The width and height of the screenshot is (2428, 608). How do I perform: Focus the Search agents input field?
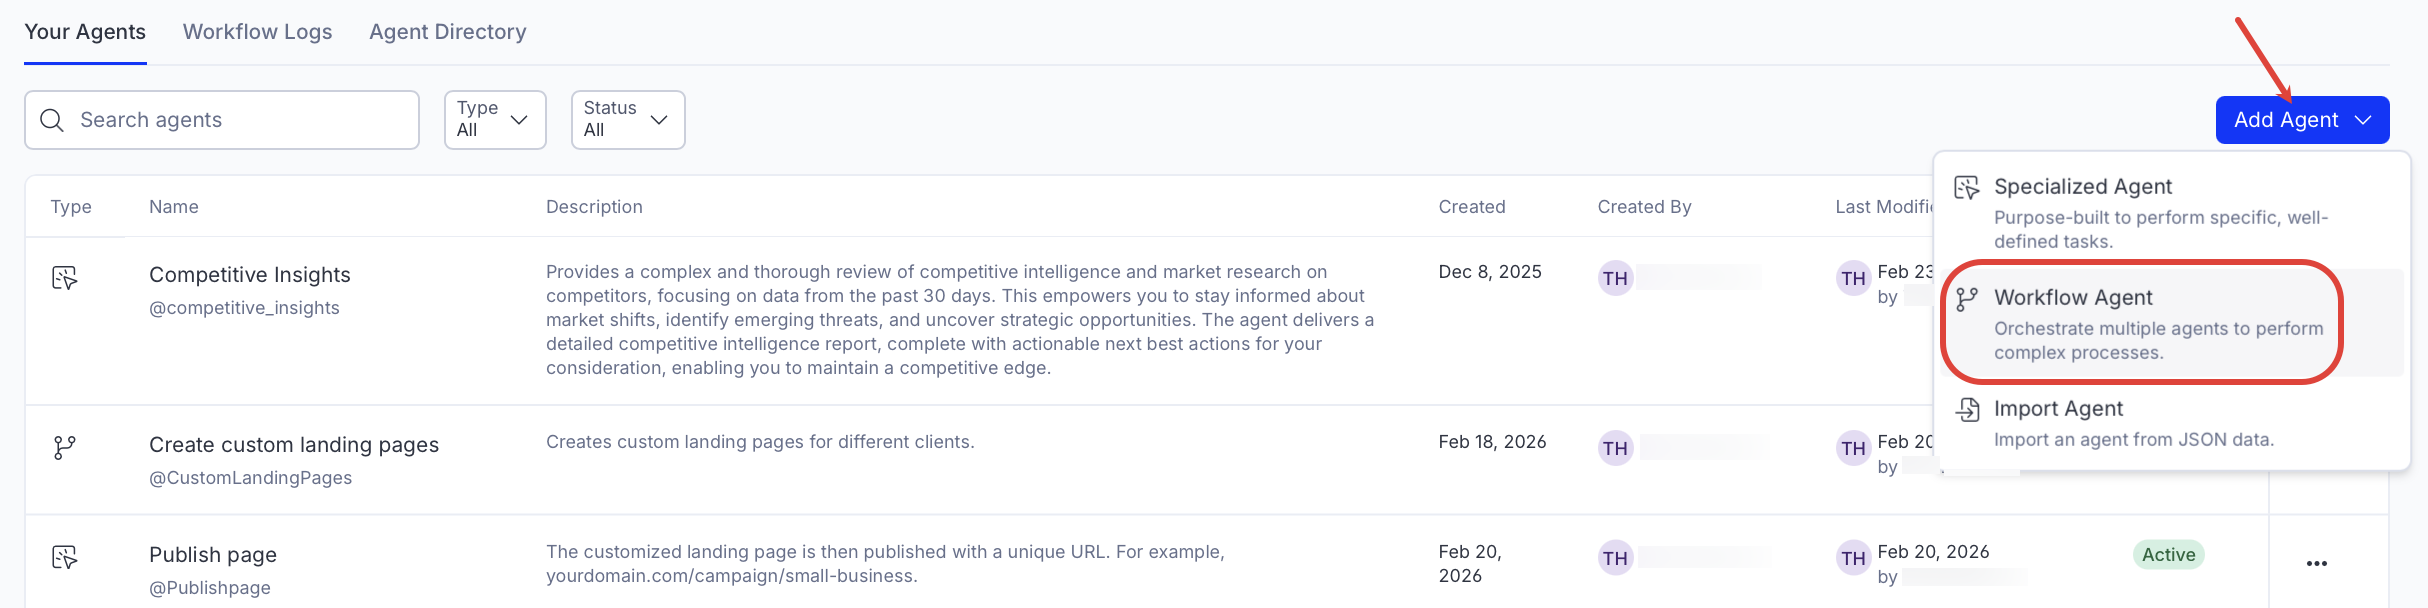240,120
